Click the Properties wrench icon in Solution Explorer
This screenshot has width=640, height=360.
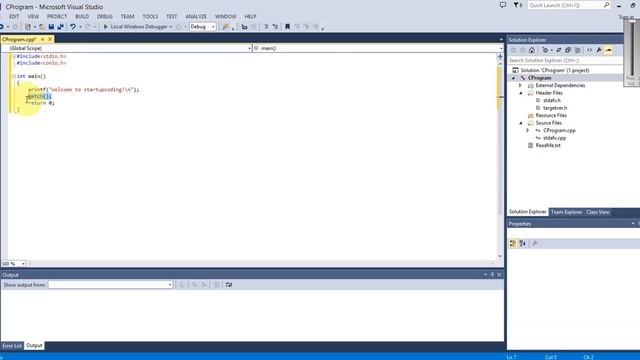point(599,50)
